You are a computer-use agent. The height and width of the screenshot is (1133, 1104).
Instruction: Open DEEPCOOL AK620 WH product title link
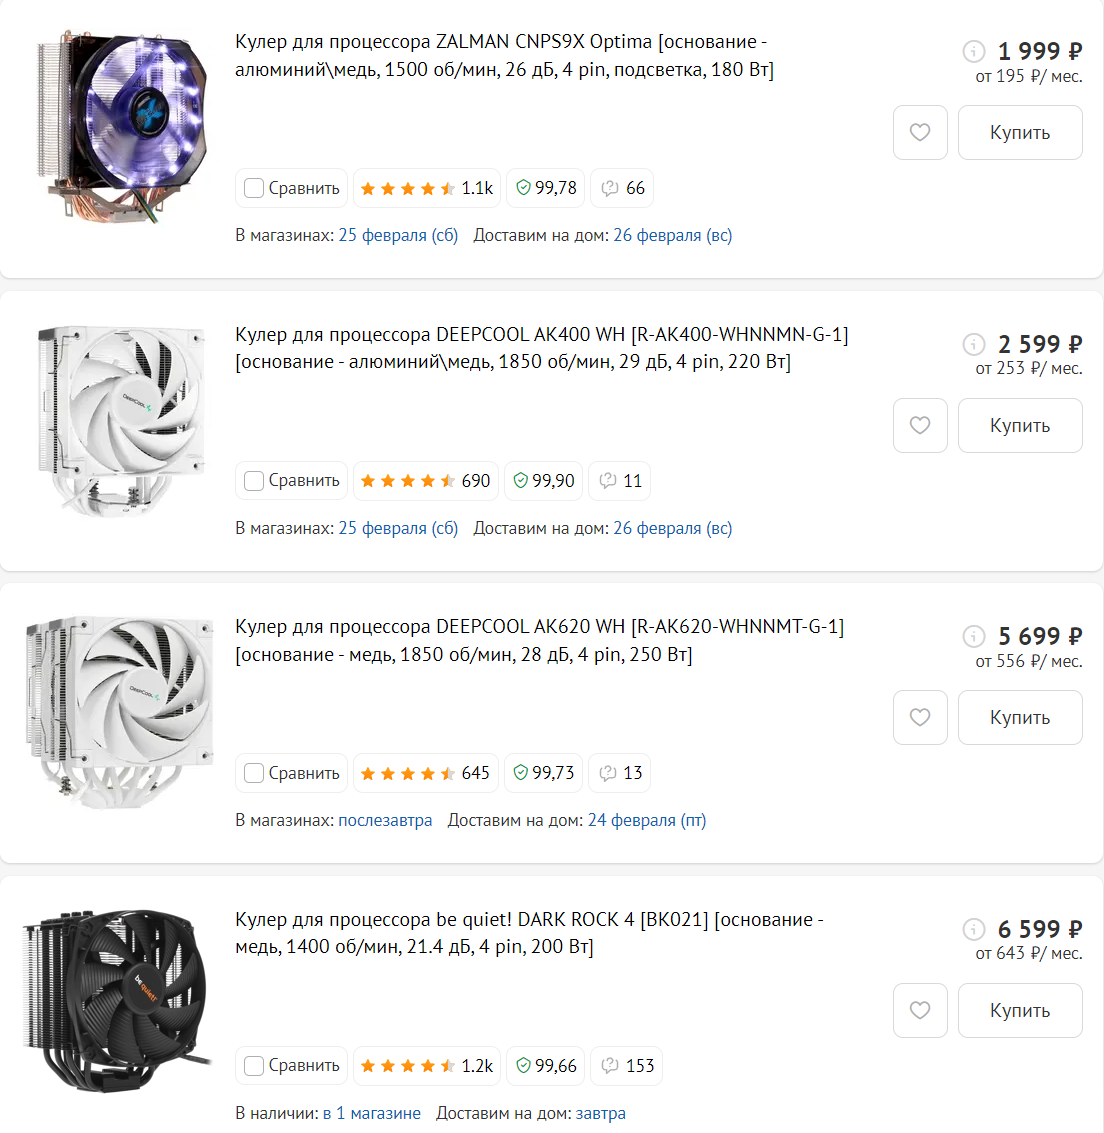539,640
